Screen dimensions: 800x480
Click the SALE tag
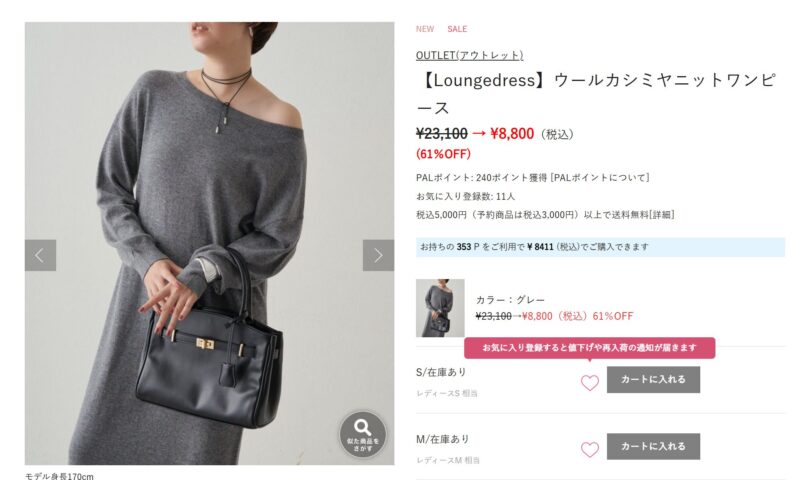point(457,29)
